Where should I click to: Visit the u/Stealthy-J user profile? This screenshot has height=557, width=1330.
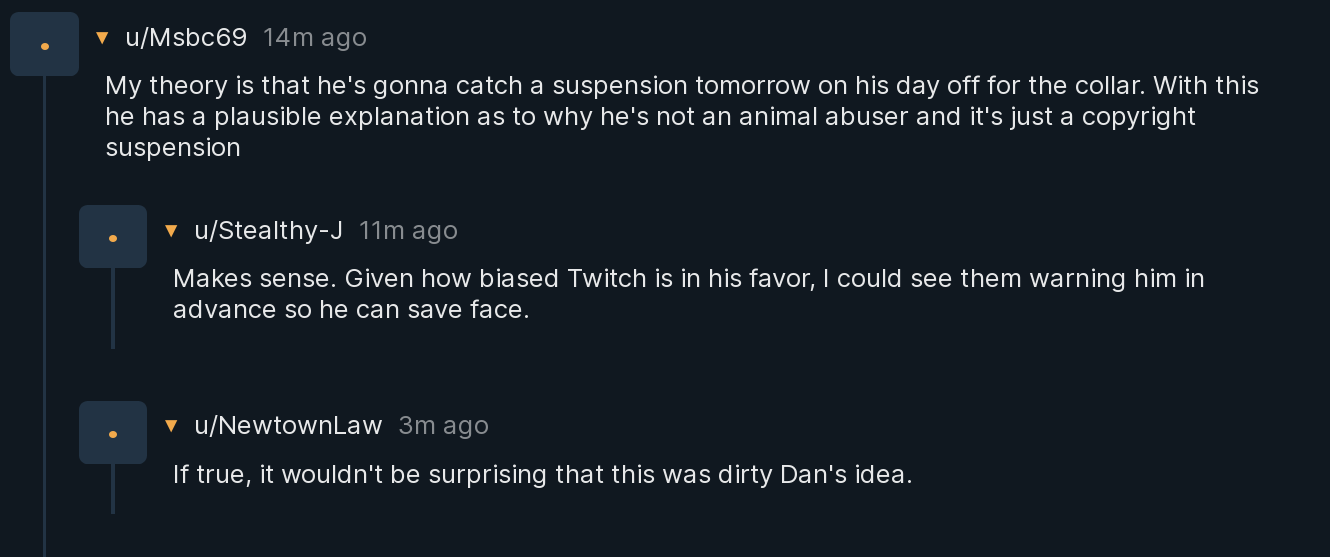[x=268, y=231]
